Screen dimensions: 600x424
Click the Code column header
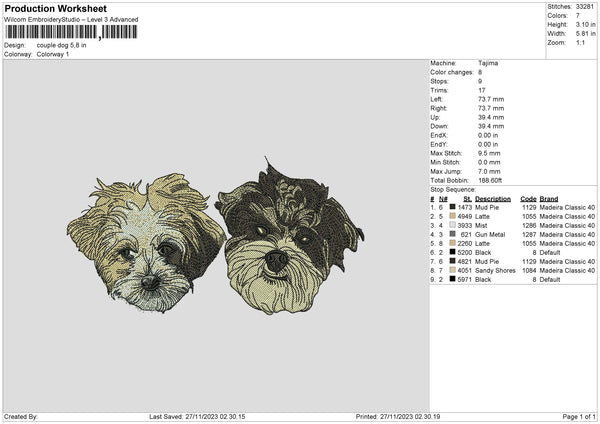pos(529,198)
